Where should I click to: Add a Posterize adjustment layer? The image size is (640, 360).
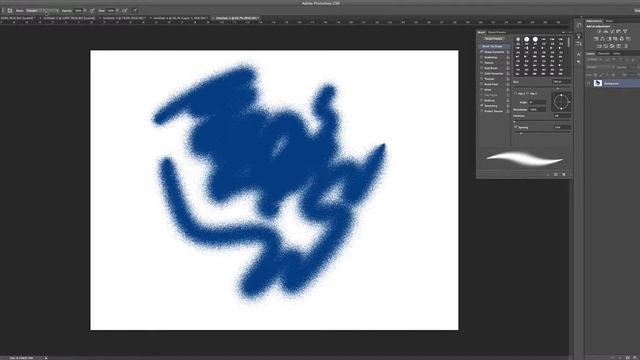coord(605,46)
